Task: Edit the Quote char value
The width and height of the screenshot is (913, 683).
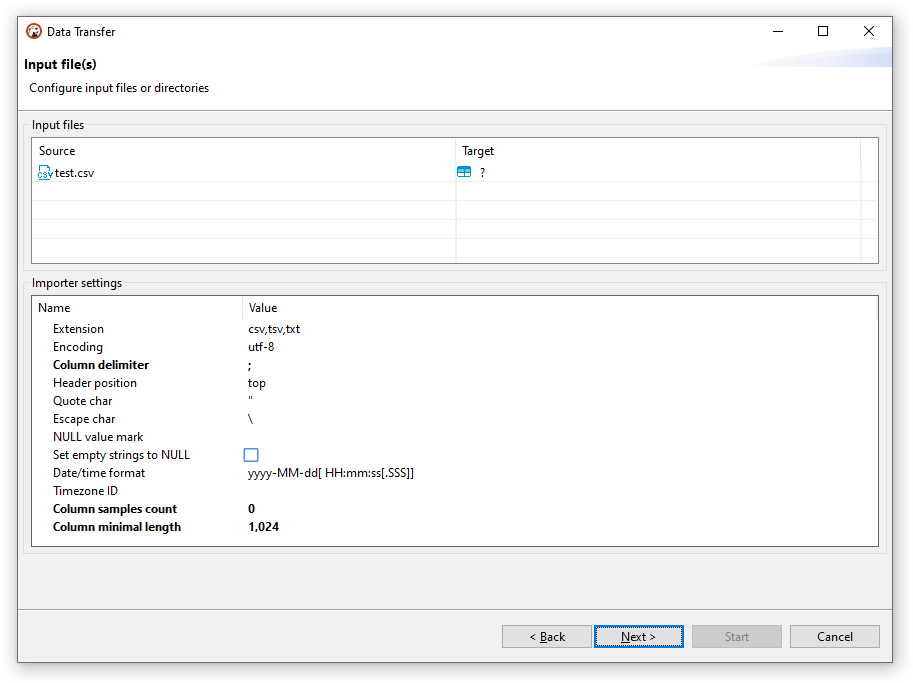Action: coord(300,400)
